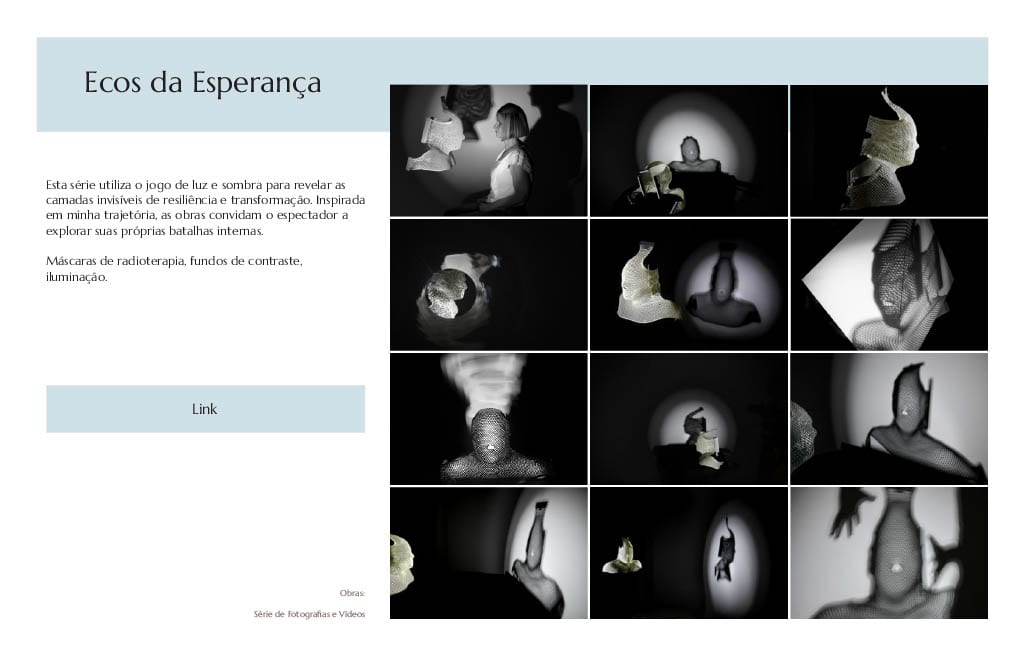View bottom-right photo with hand shadow

click(889, 553)
